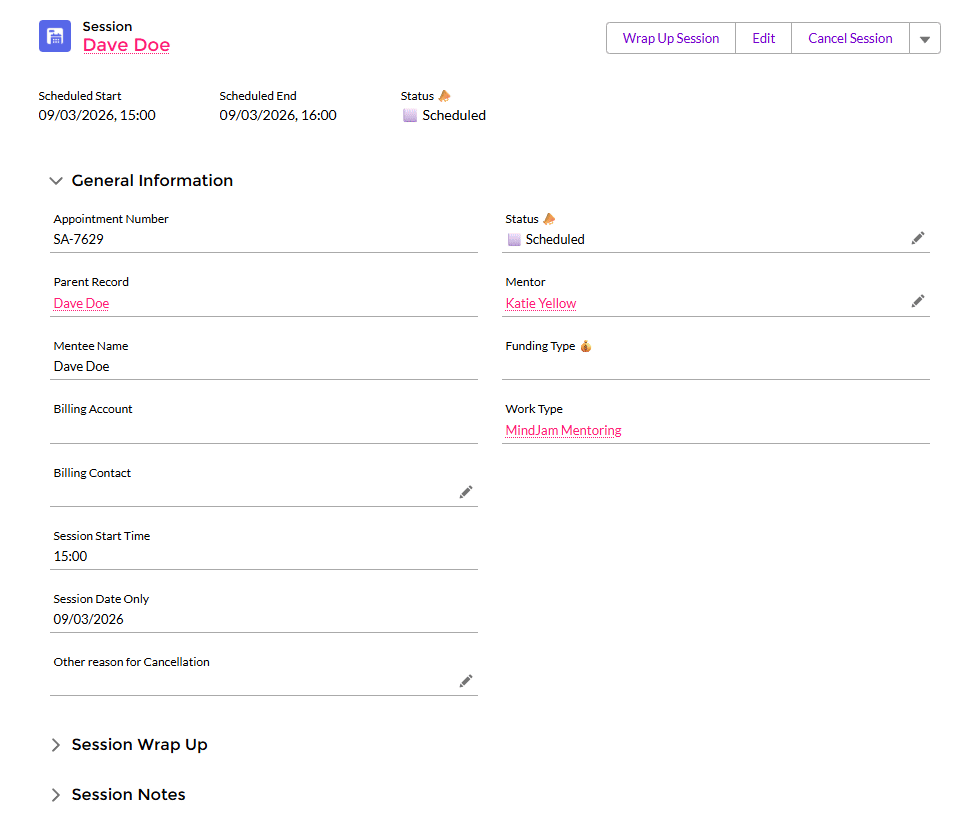Click the Dave Doe session title

(x=126, y=45)
